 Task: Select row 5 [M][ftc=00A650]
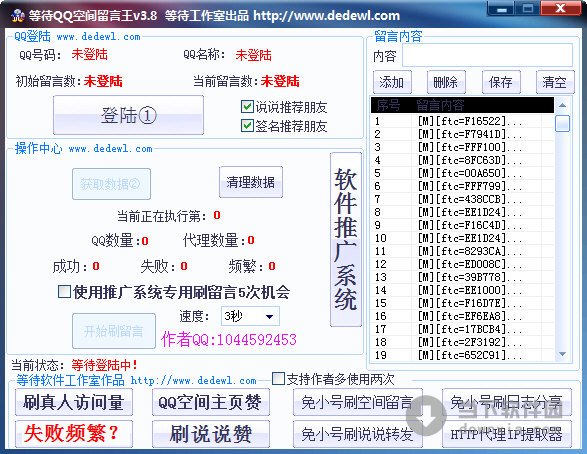click(463, 173)
